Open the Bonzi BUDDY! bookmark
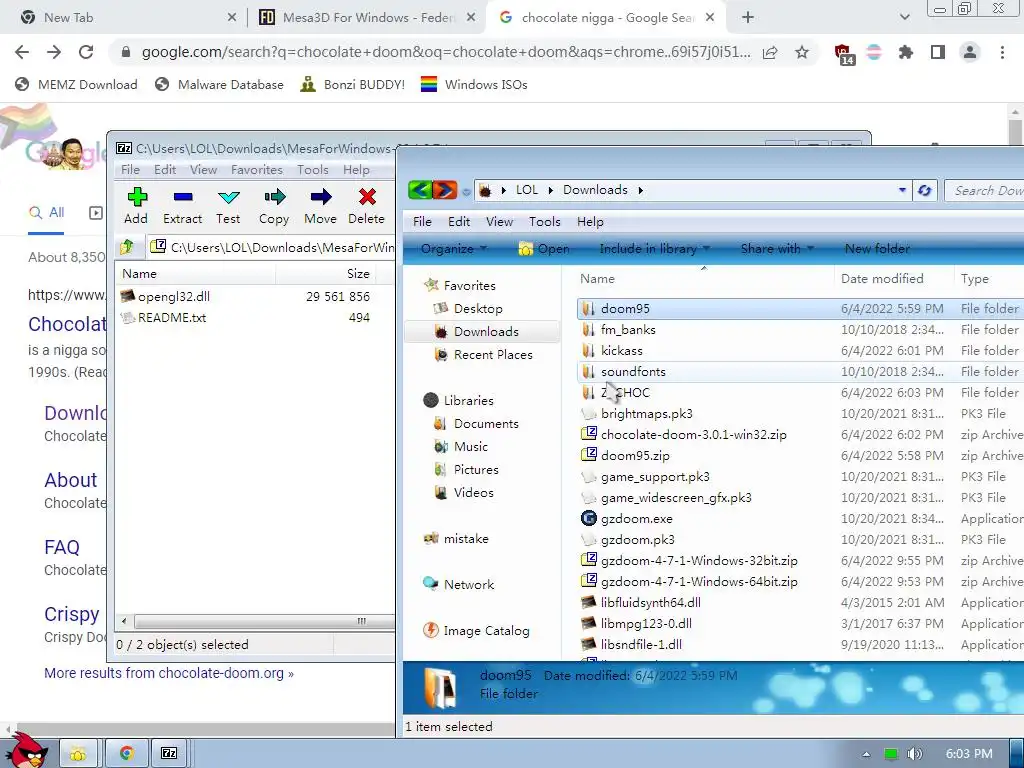 click(353, 84)
